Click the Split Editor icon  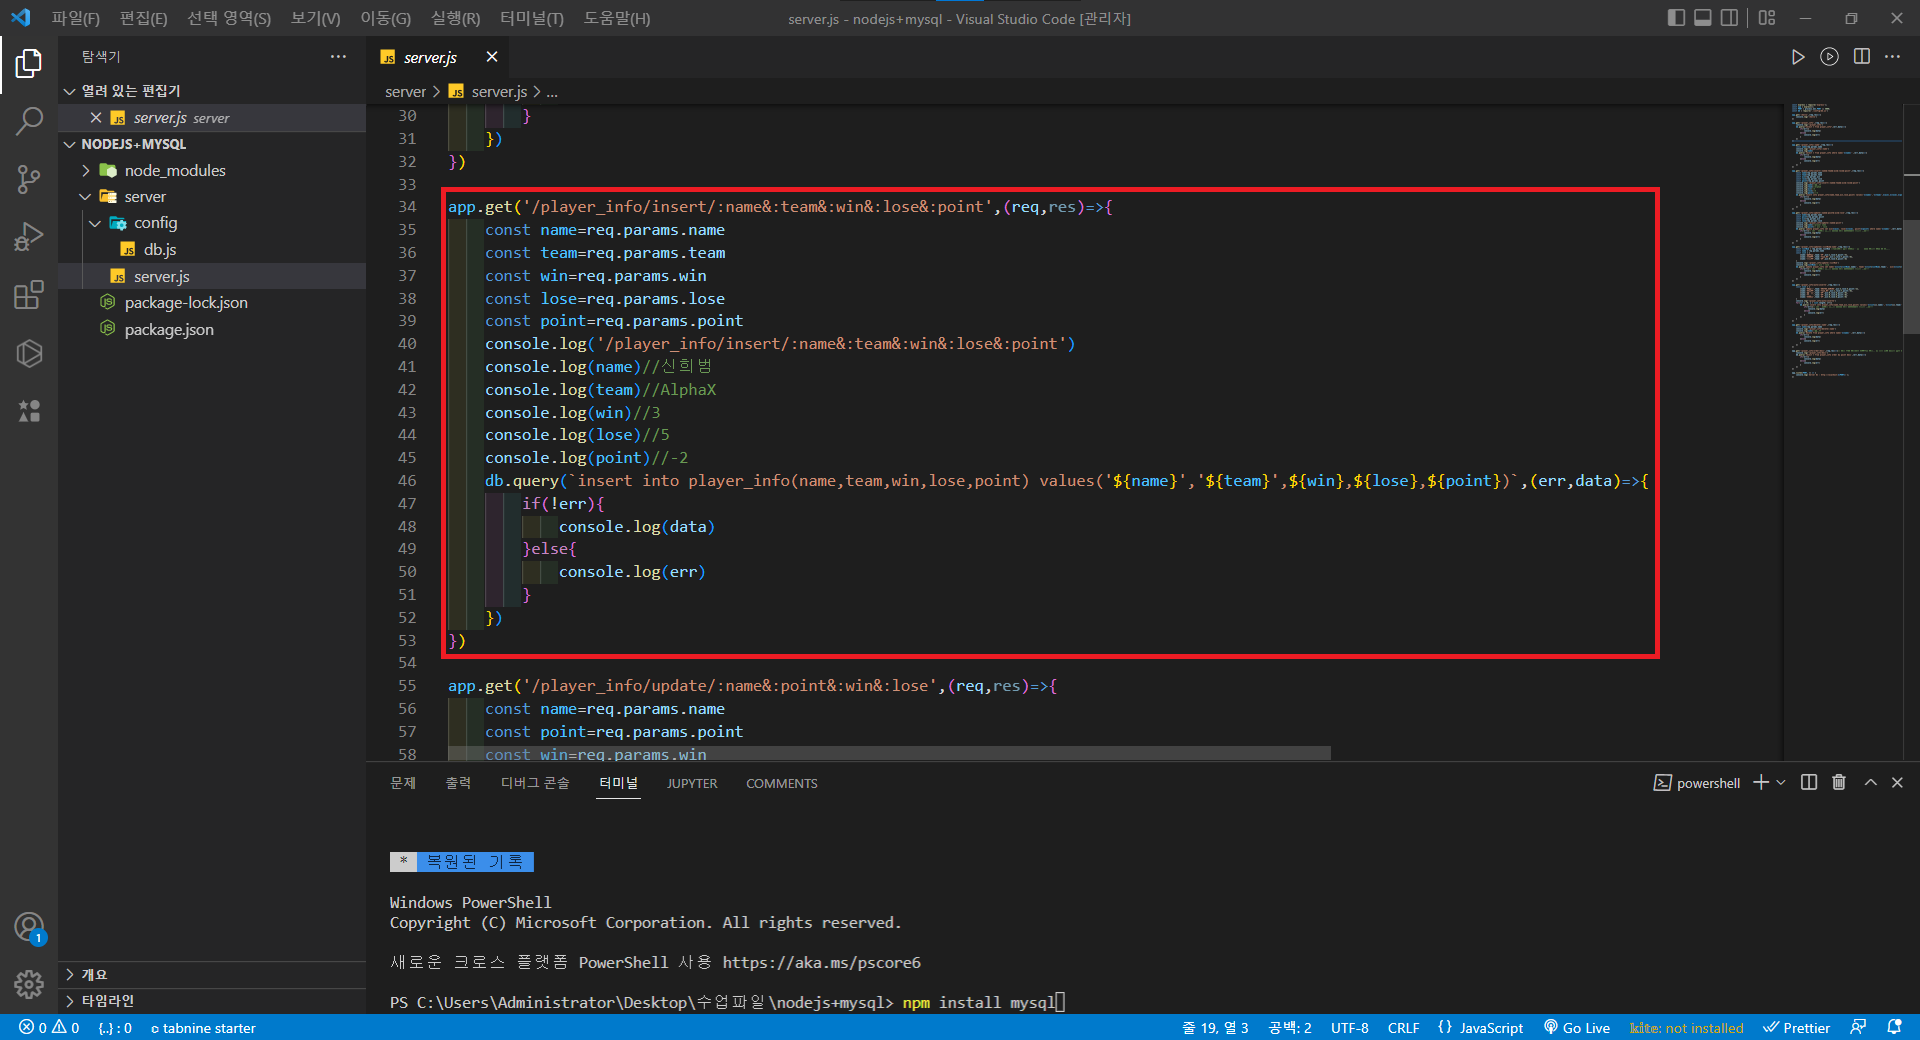tap(1862, 57)
